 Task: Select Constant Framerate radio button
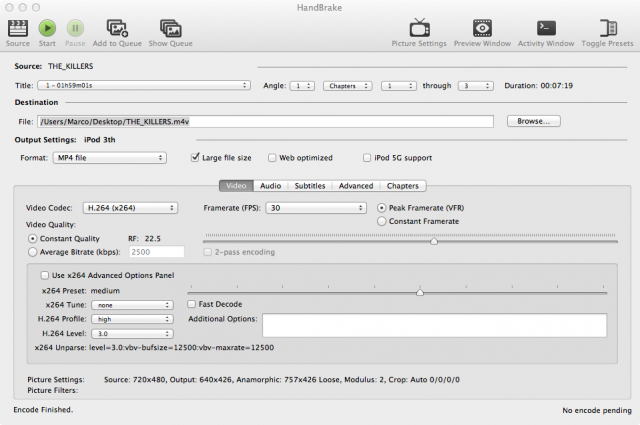click(381, 221)
